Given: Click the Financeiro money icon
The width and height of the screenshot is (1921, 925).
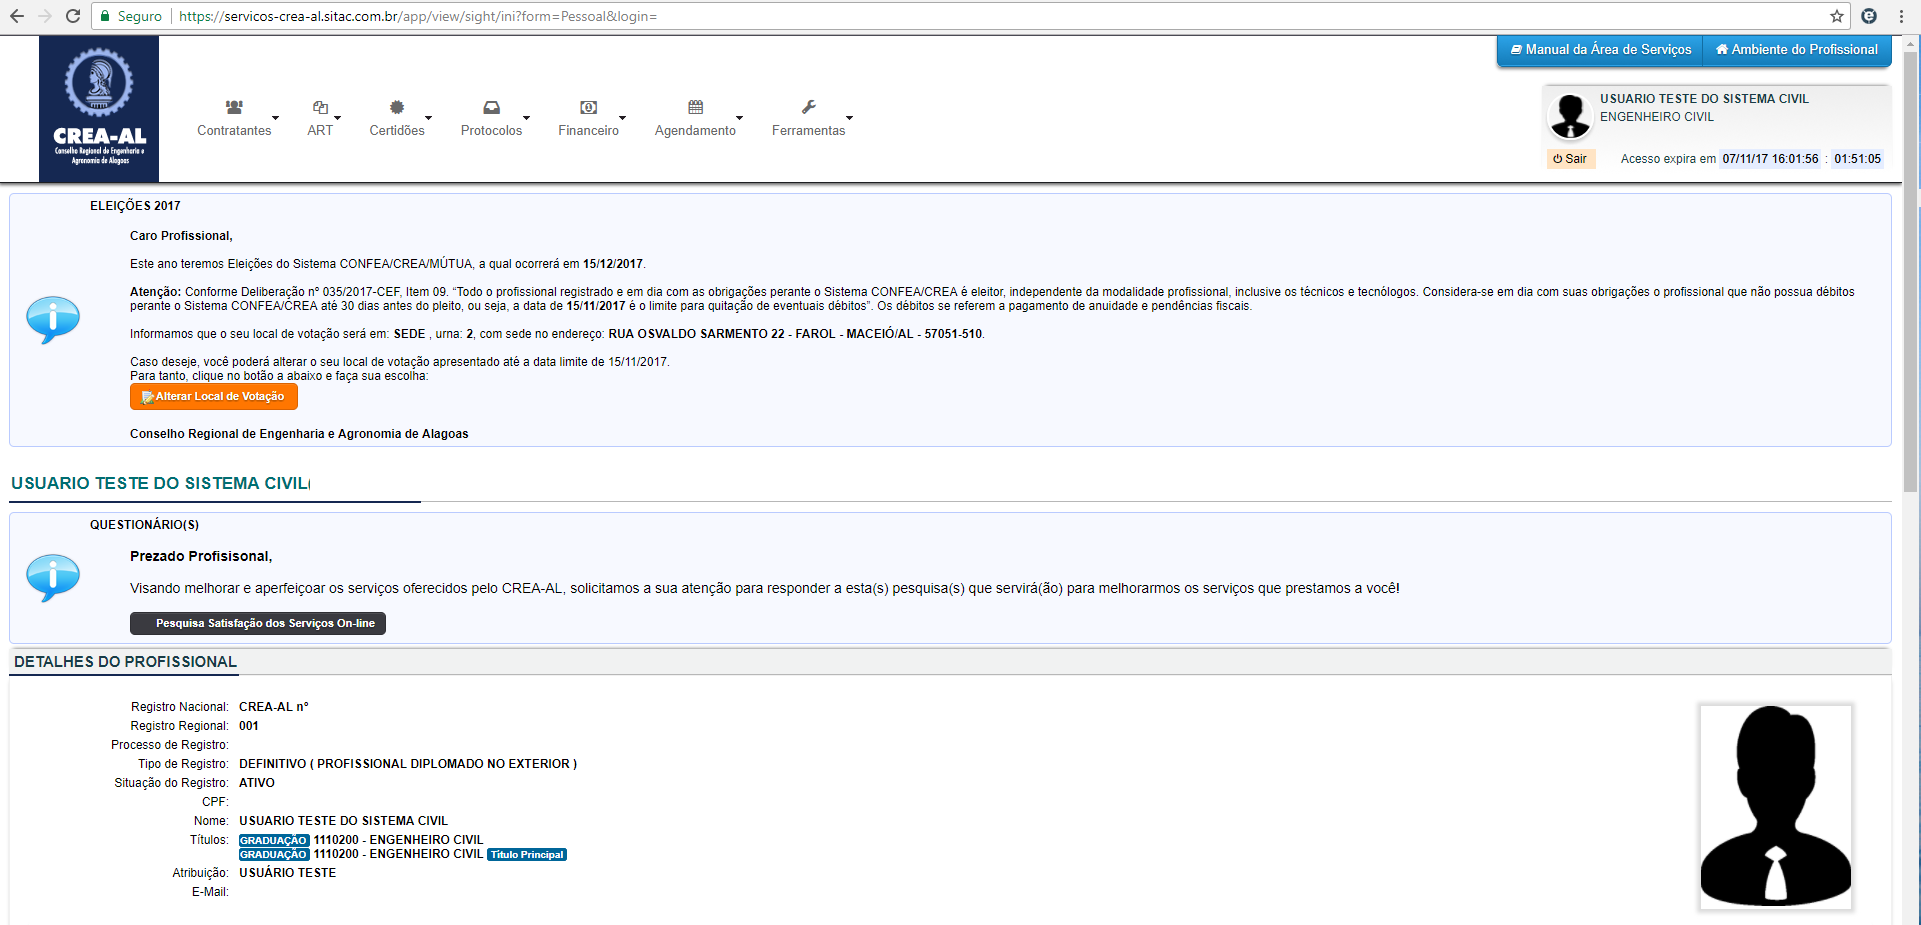Looking at the screenshot, I should [588, 107].
